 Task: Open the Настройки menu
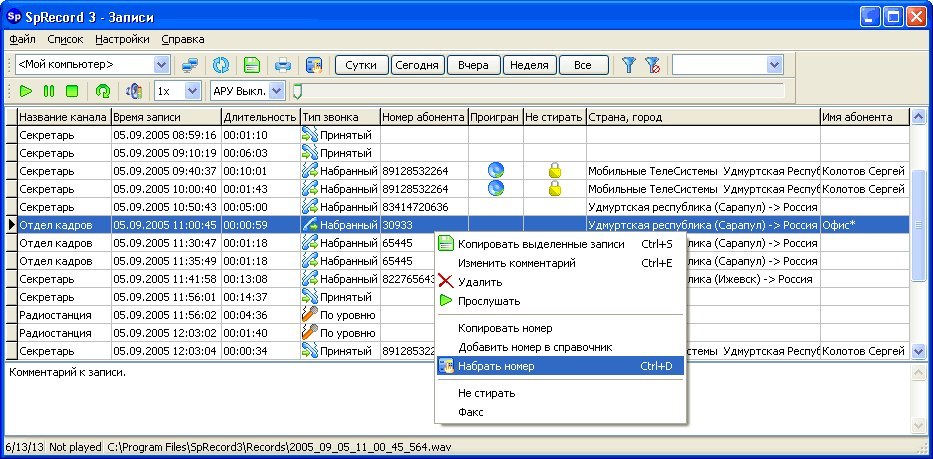123,39
